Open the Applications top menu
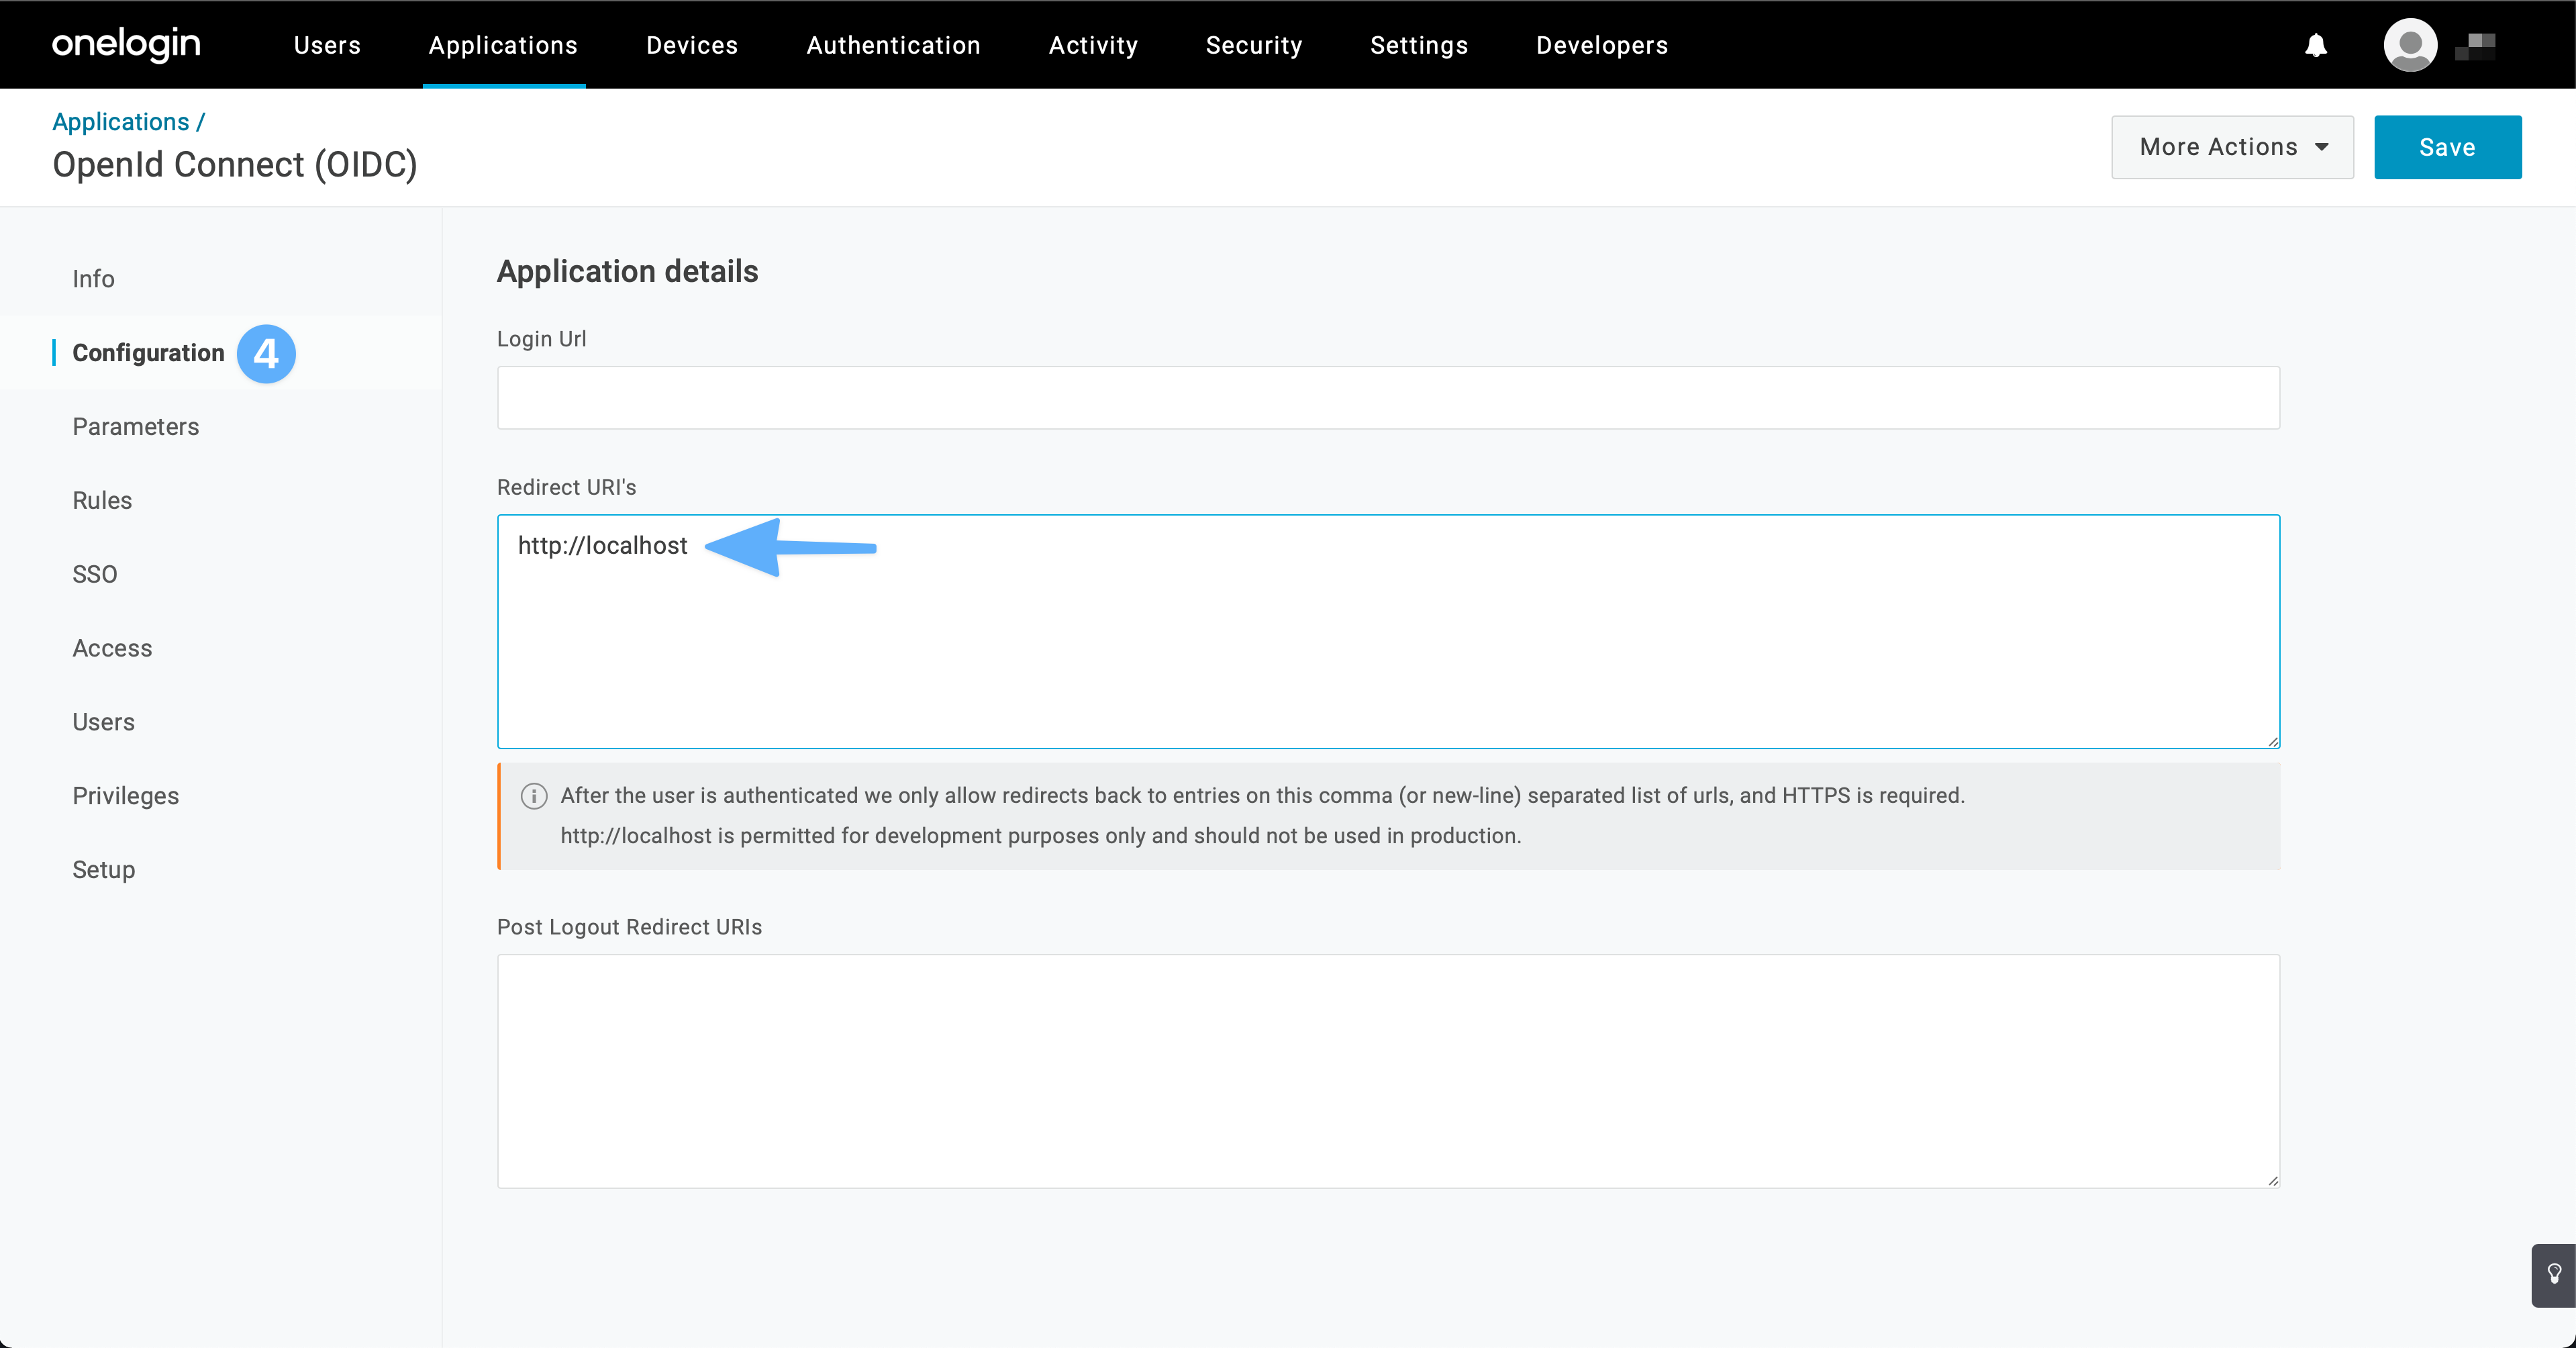The height and width of the screenshot is (1348, 2576). pyautogui.click(x=503, y=45)
